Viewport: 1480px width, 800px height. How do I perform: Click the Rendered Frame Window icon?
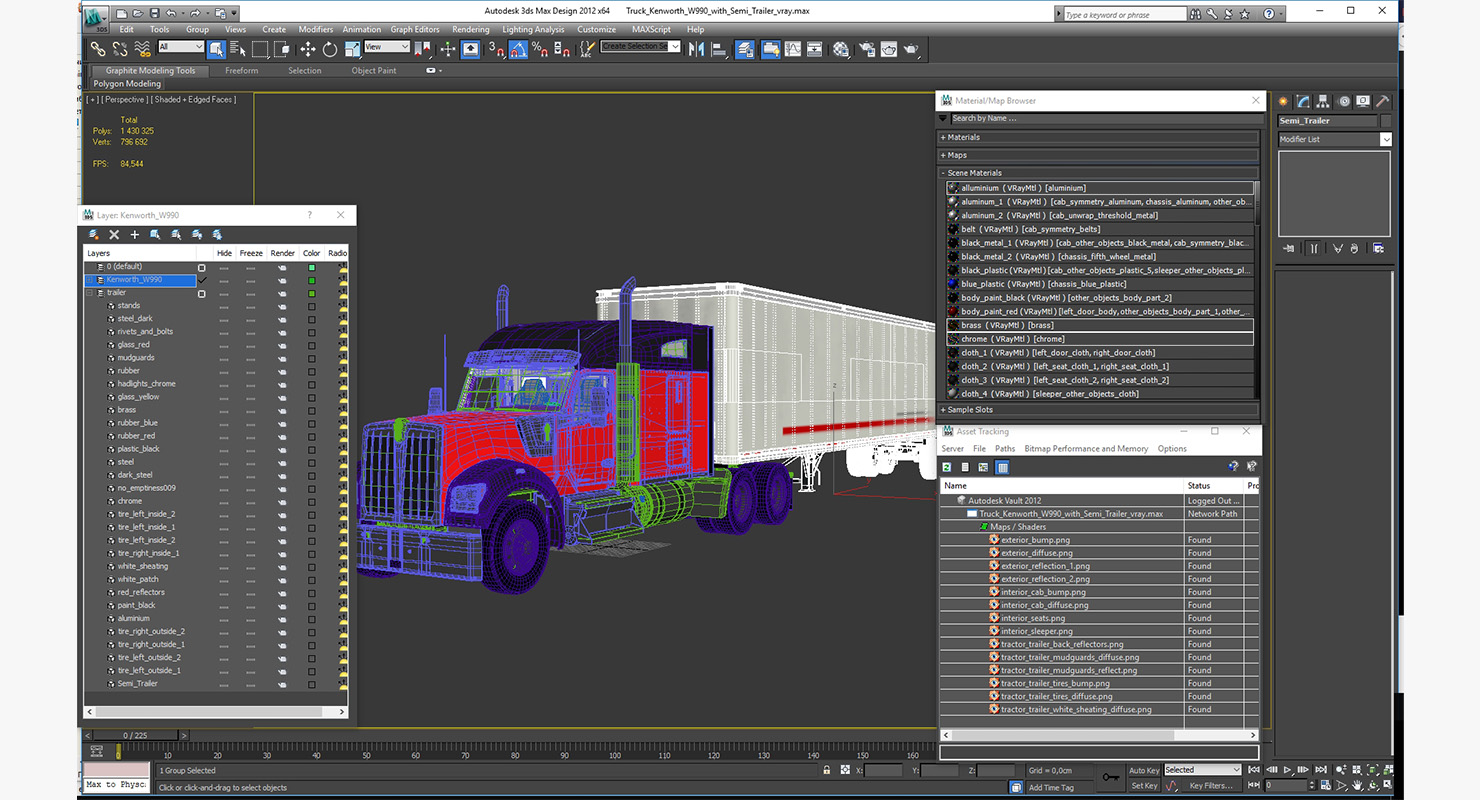[x=889, y=49]
